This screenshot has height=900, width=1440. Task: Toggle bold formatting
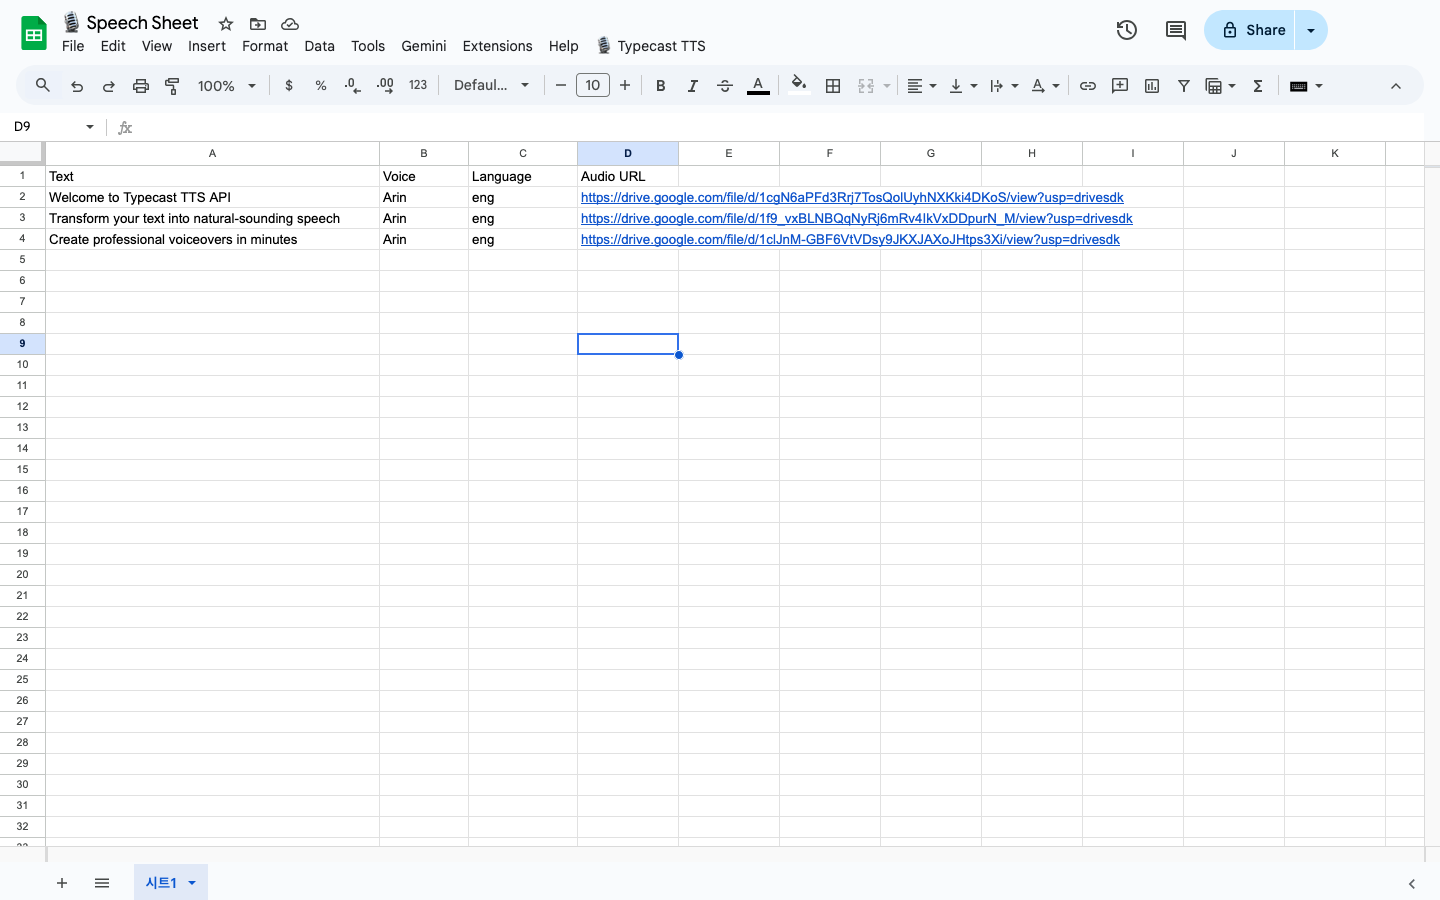coord(660,85)
